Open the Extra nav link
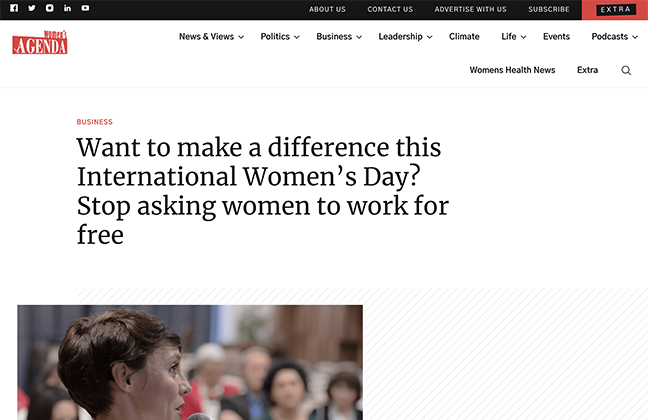 (x=587, y=70)
